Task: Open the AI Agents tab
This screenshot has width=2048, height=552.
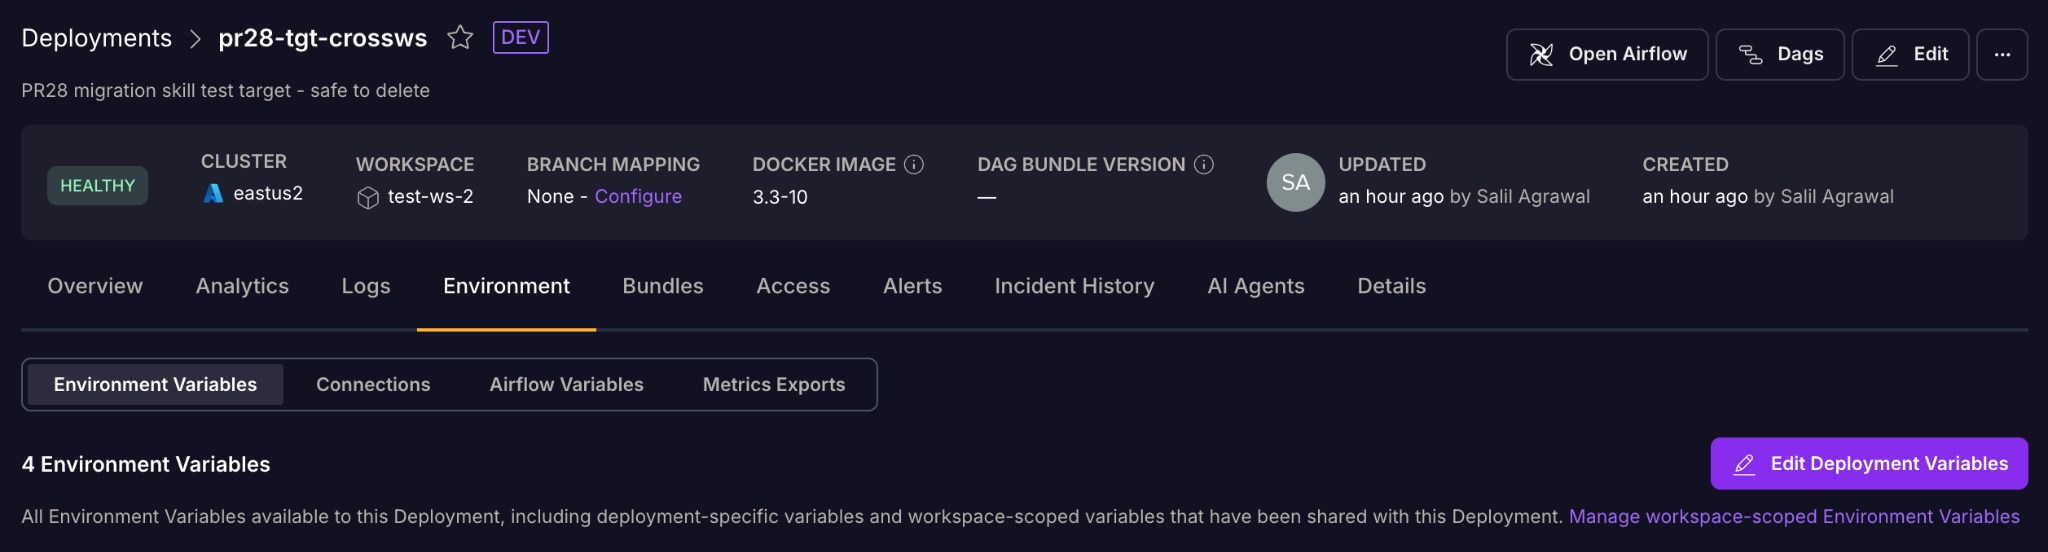Action: click(x=1256, y=286)
